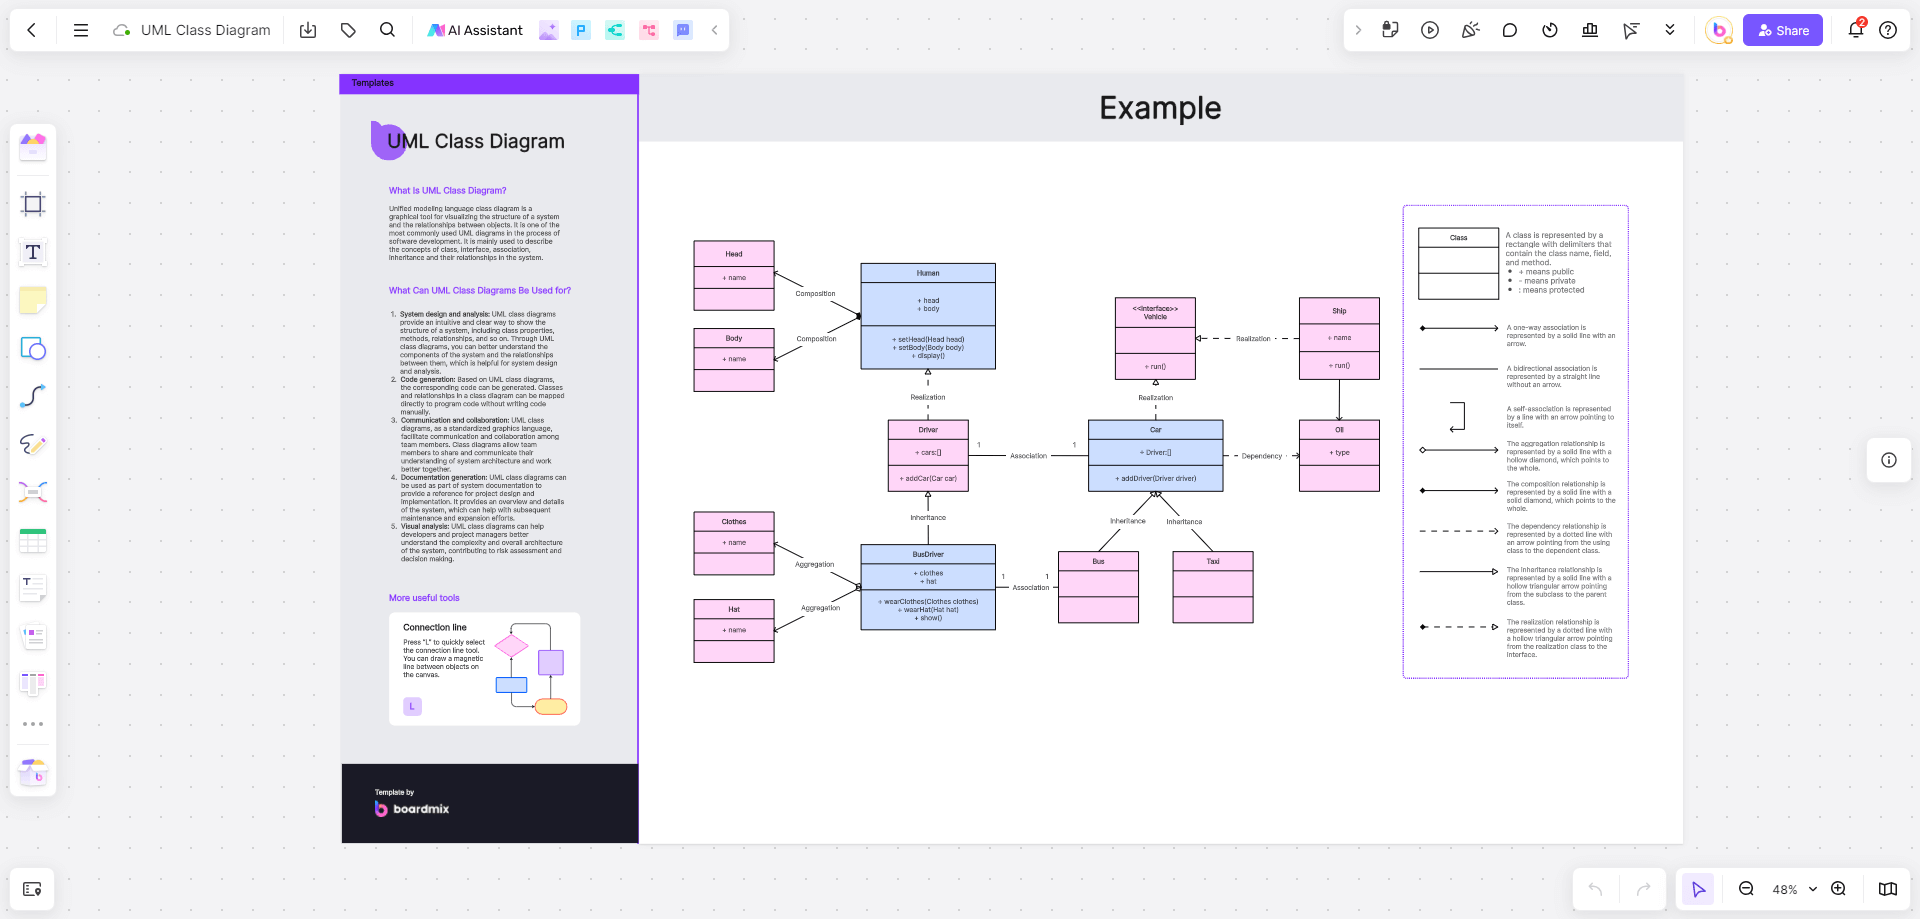1920x919 pixels.
Task: Open the help question mark
Action: pyautogui.click(x=1888, y=30)
